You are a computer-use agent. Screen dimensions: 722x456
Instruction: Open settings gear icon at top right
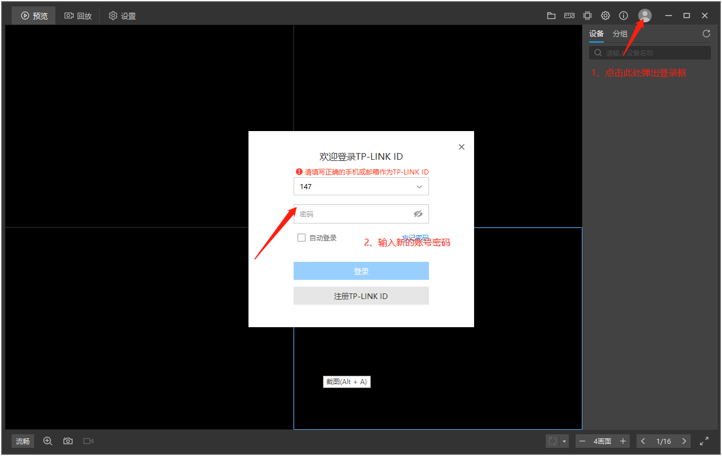click(x=605, y=16)
